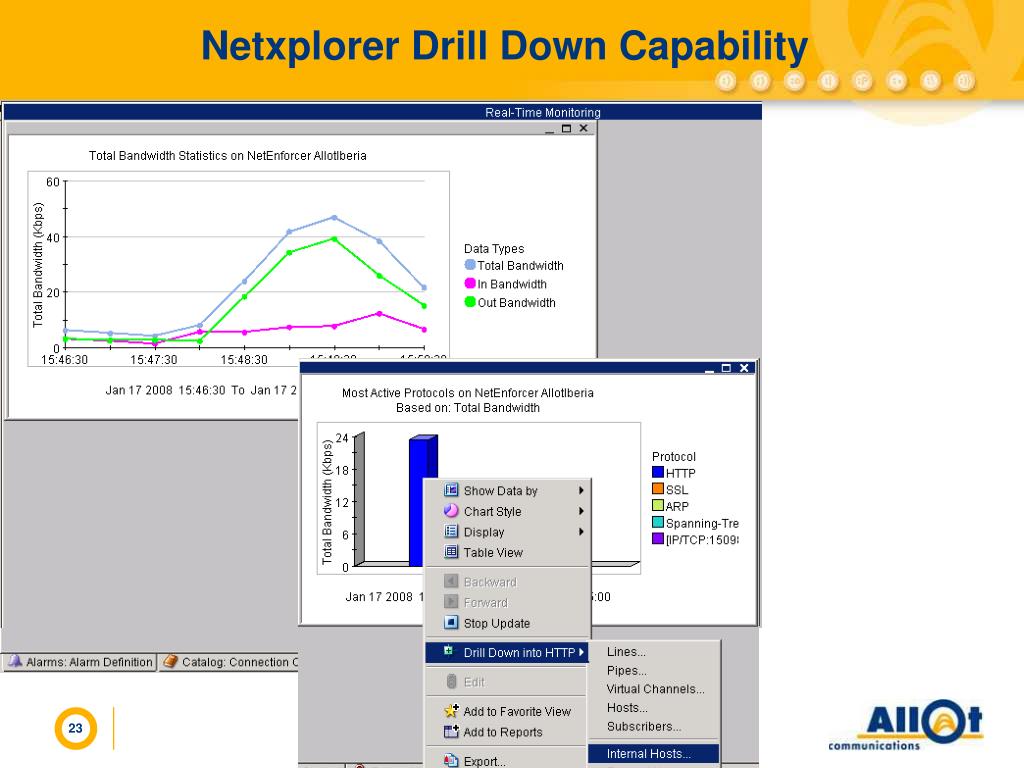Minimize the Most Active Protocols window

click(709, 370)
